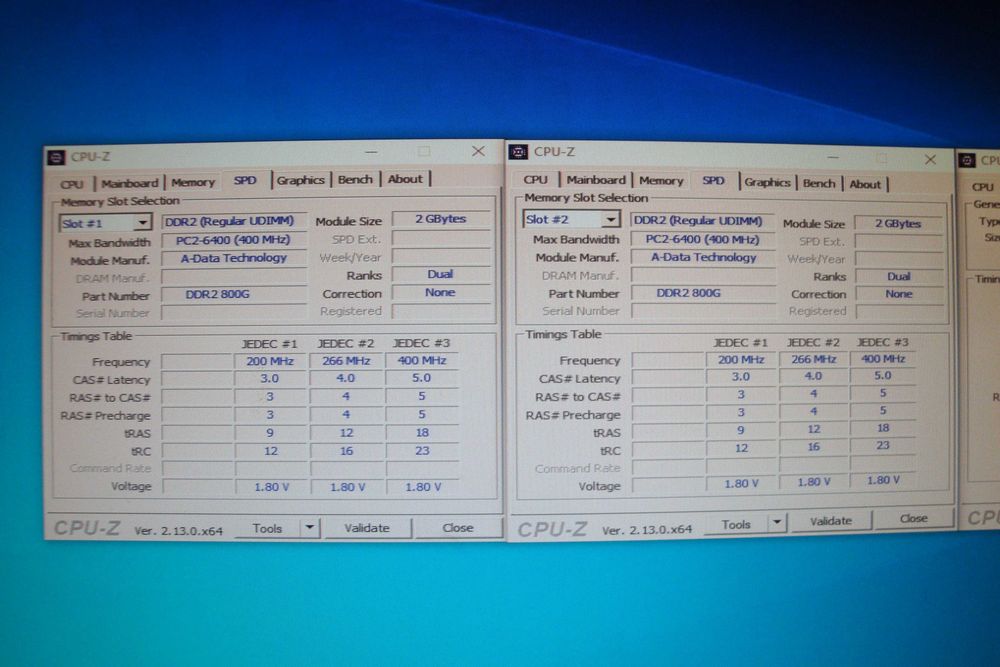The image size is (1000, 667).
Task: Click tRC value 23 in Slot #1 window
Action: pyautogui.click(x=422, y=450)
